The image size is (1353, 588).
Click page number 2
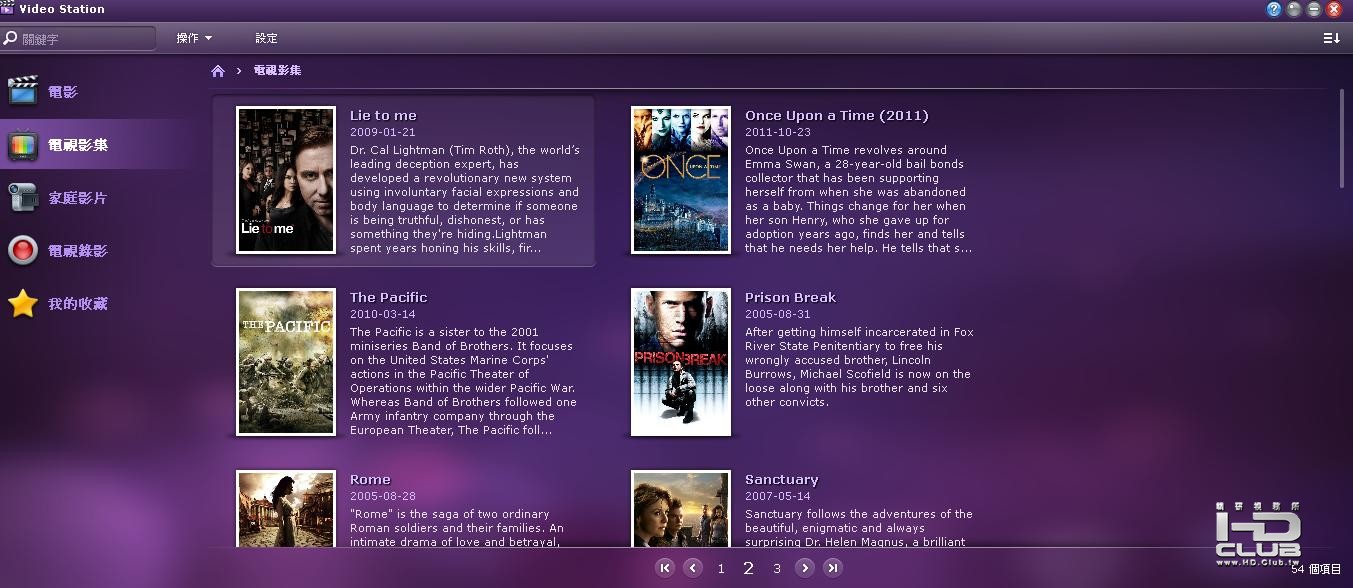(x=748, y=568)
